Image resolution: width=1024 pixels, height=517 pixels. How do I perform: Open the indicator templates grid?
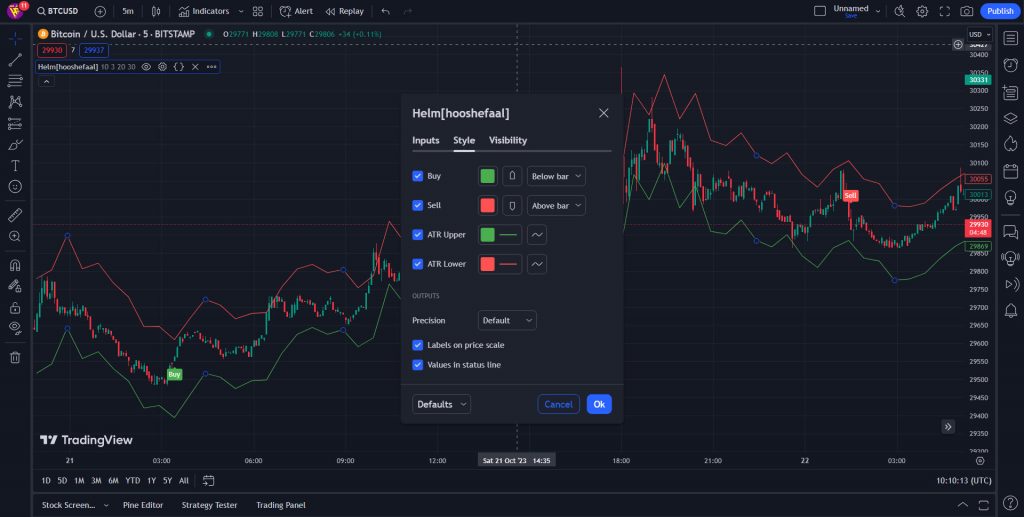coord(258,11)
